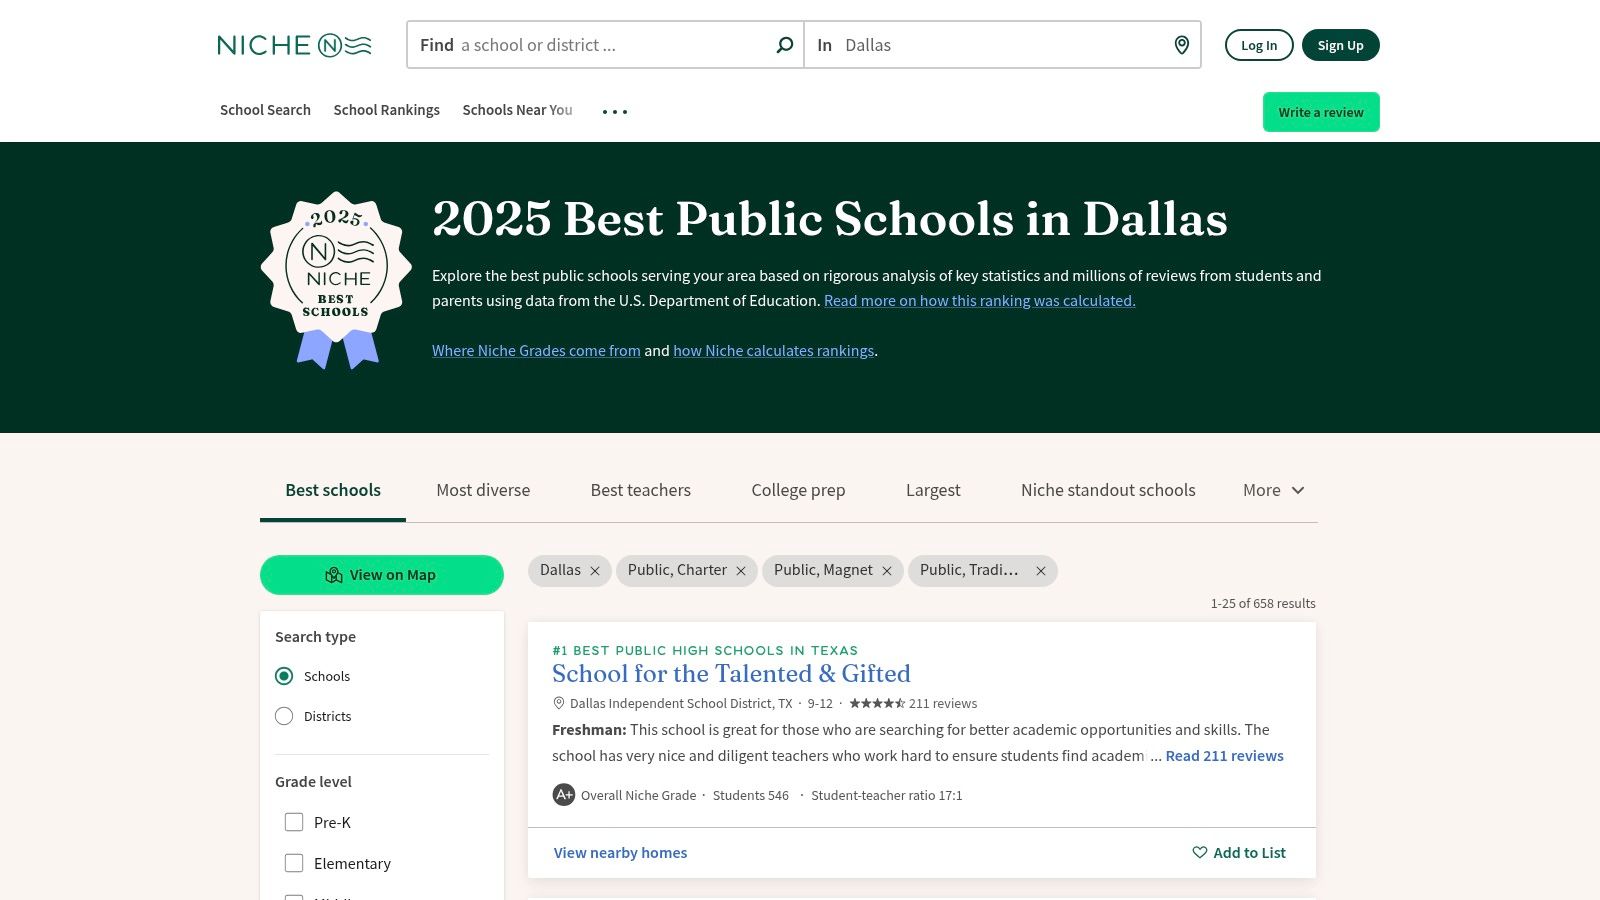Open the Read 211 reviews link

1223,755
